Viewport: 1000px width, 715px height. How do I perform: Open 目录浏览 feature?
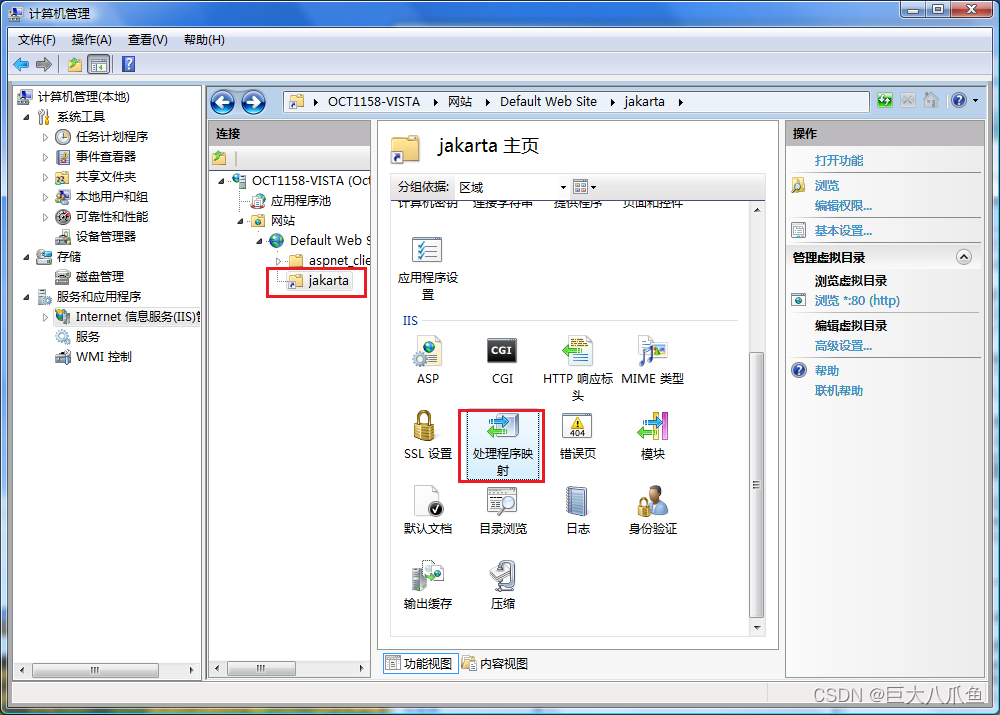pyautogui.click(x=503, y=510)
